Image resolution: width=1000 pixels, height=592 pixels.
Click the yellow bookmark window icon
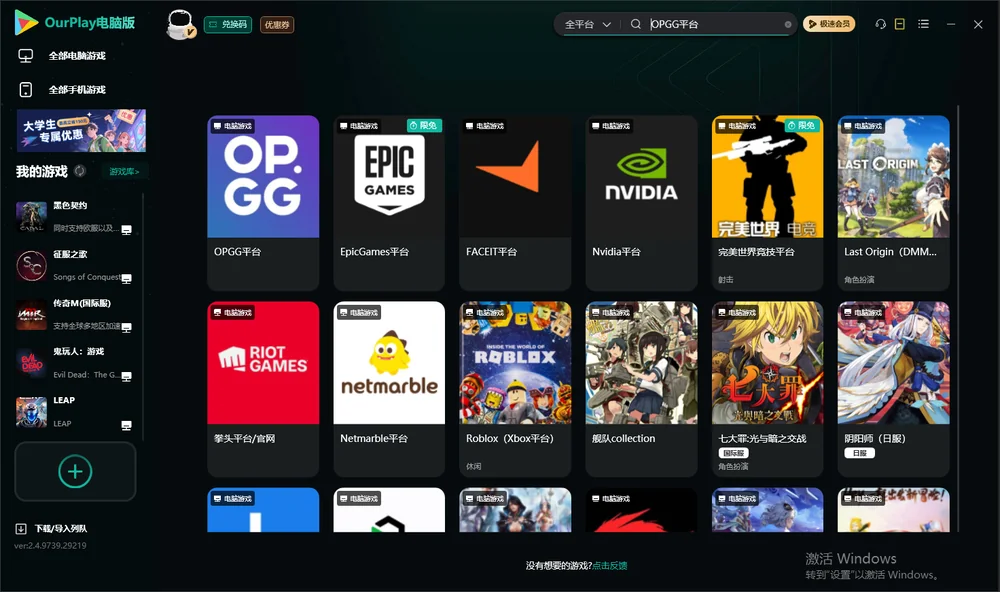[900, 24]
